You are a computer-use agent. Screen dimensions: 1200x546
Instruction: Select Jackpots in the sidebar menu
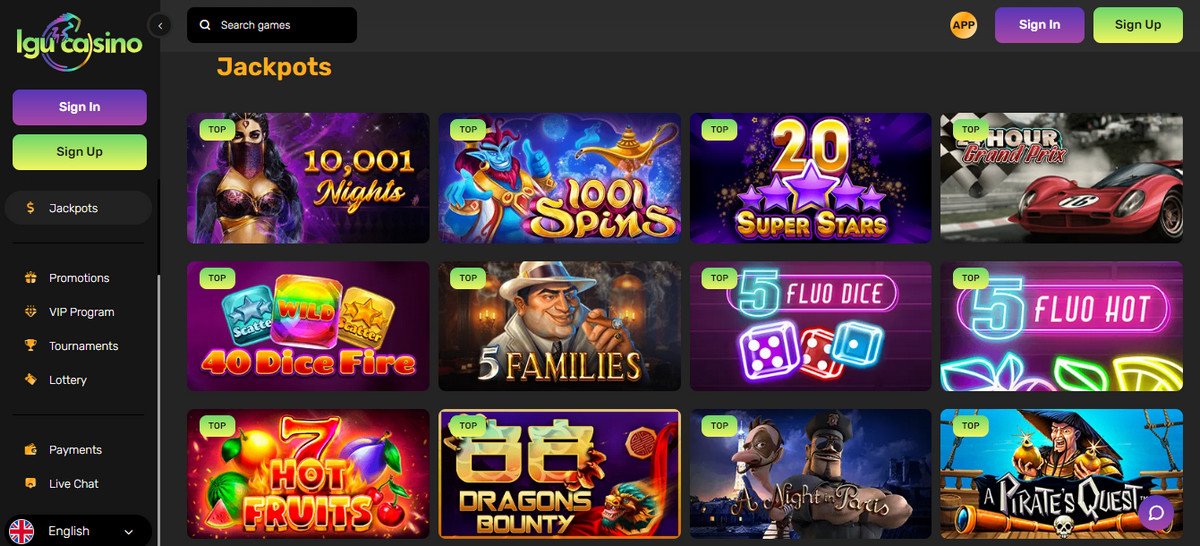pyautogui.click(x=79, y=208)
